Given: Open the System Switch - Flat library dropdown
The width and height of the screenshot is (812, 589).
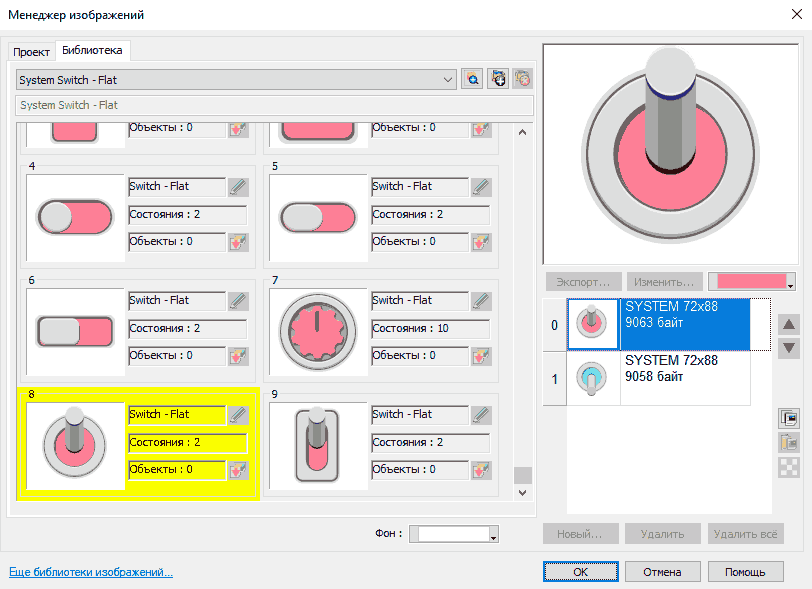Looking at the screenshot, I should coord(236,80).
